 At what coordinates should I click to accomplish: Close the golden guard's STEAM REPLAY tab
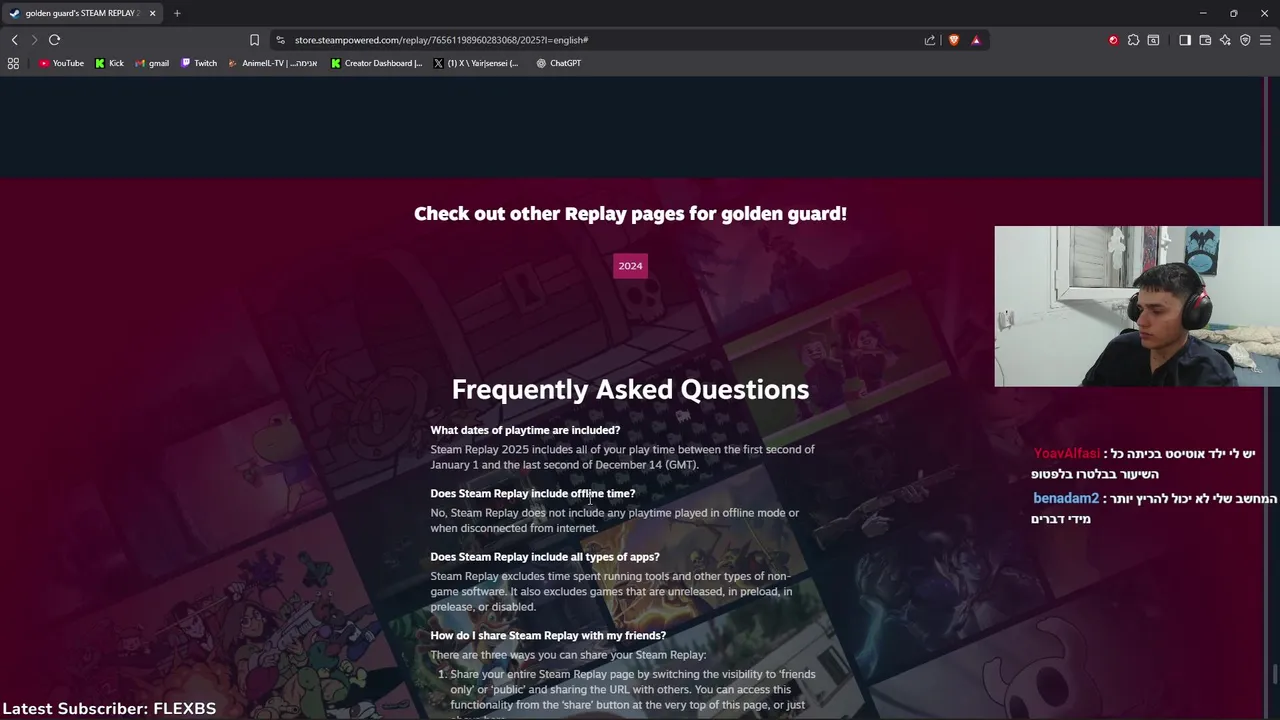pos(152,13)
